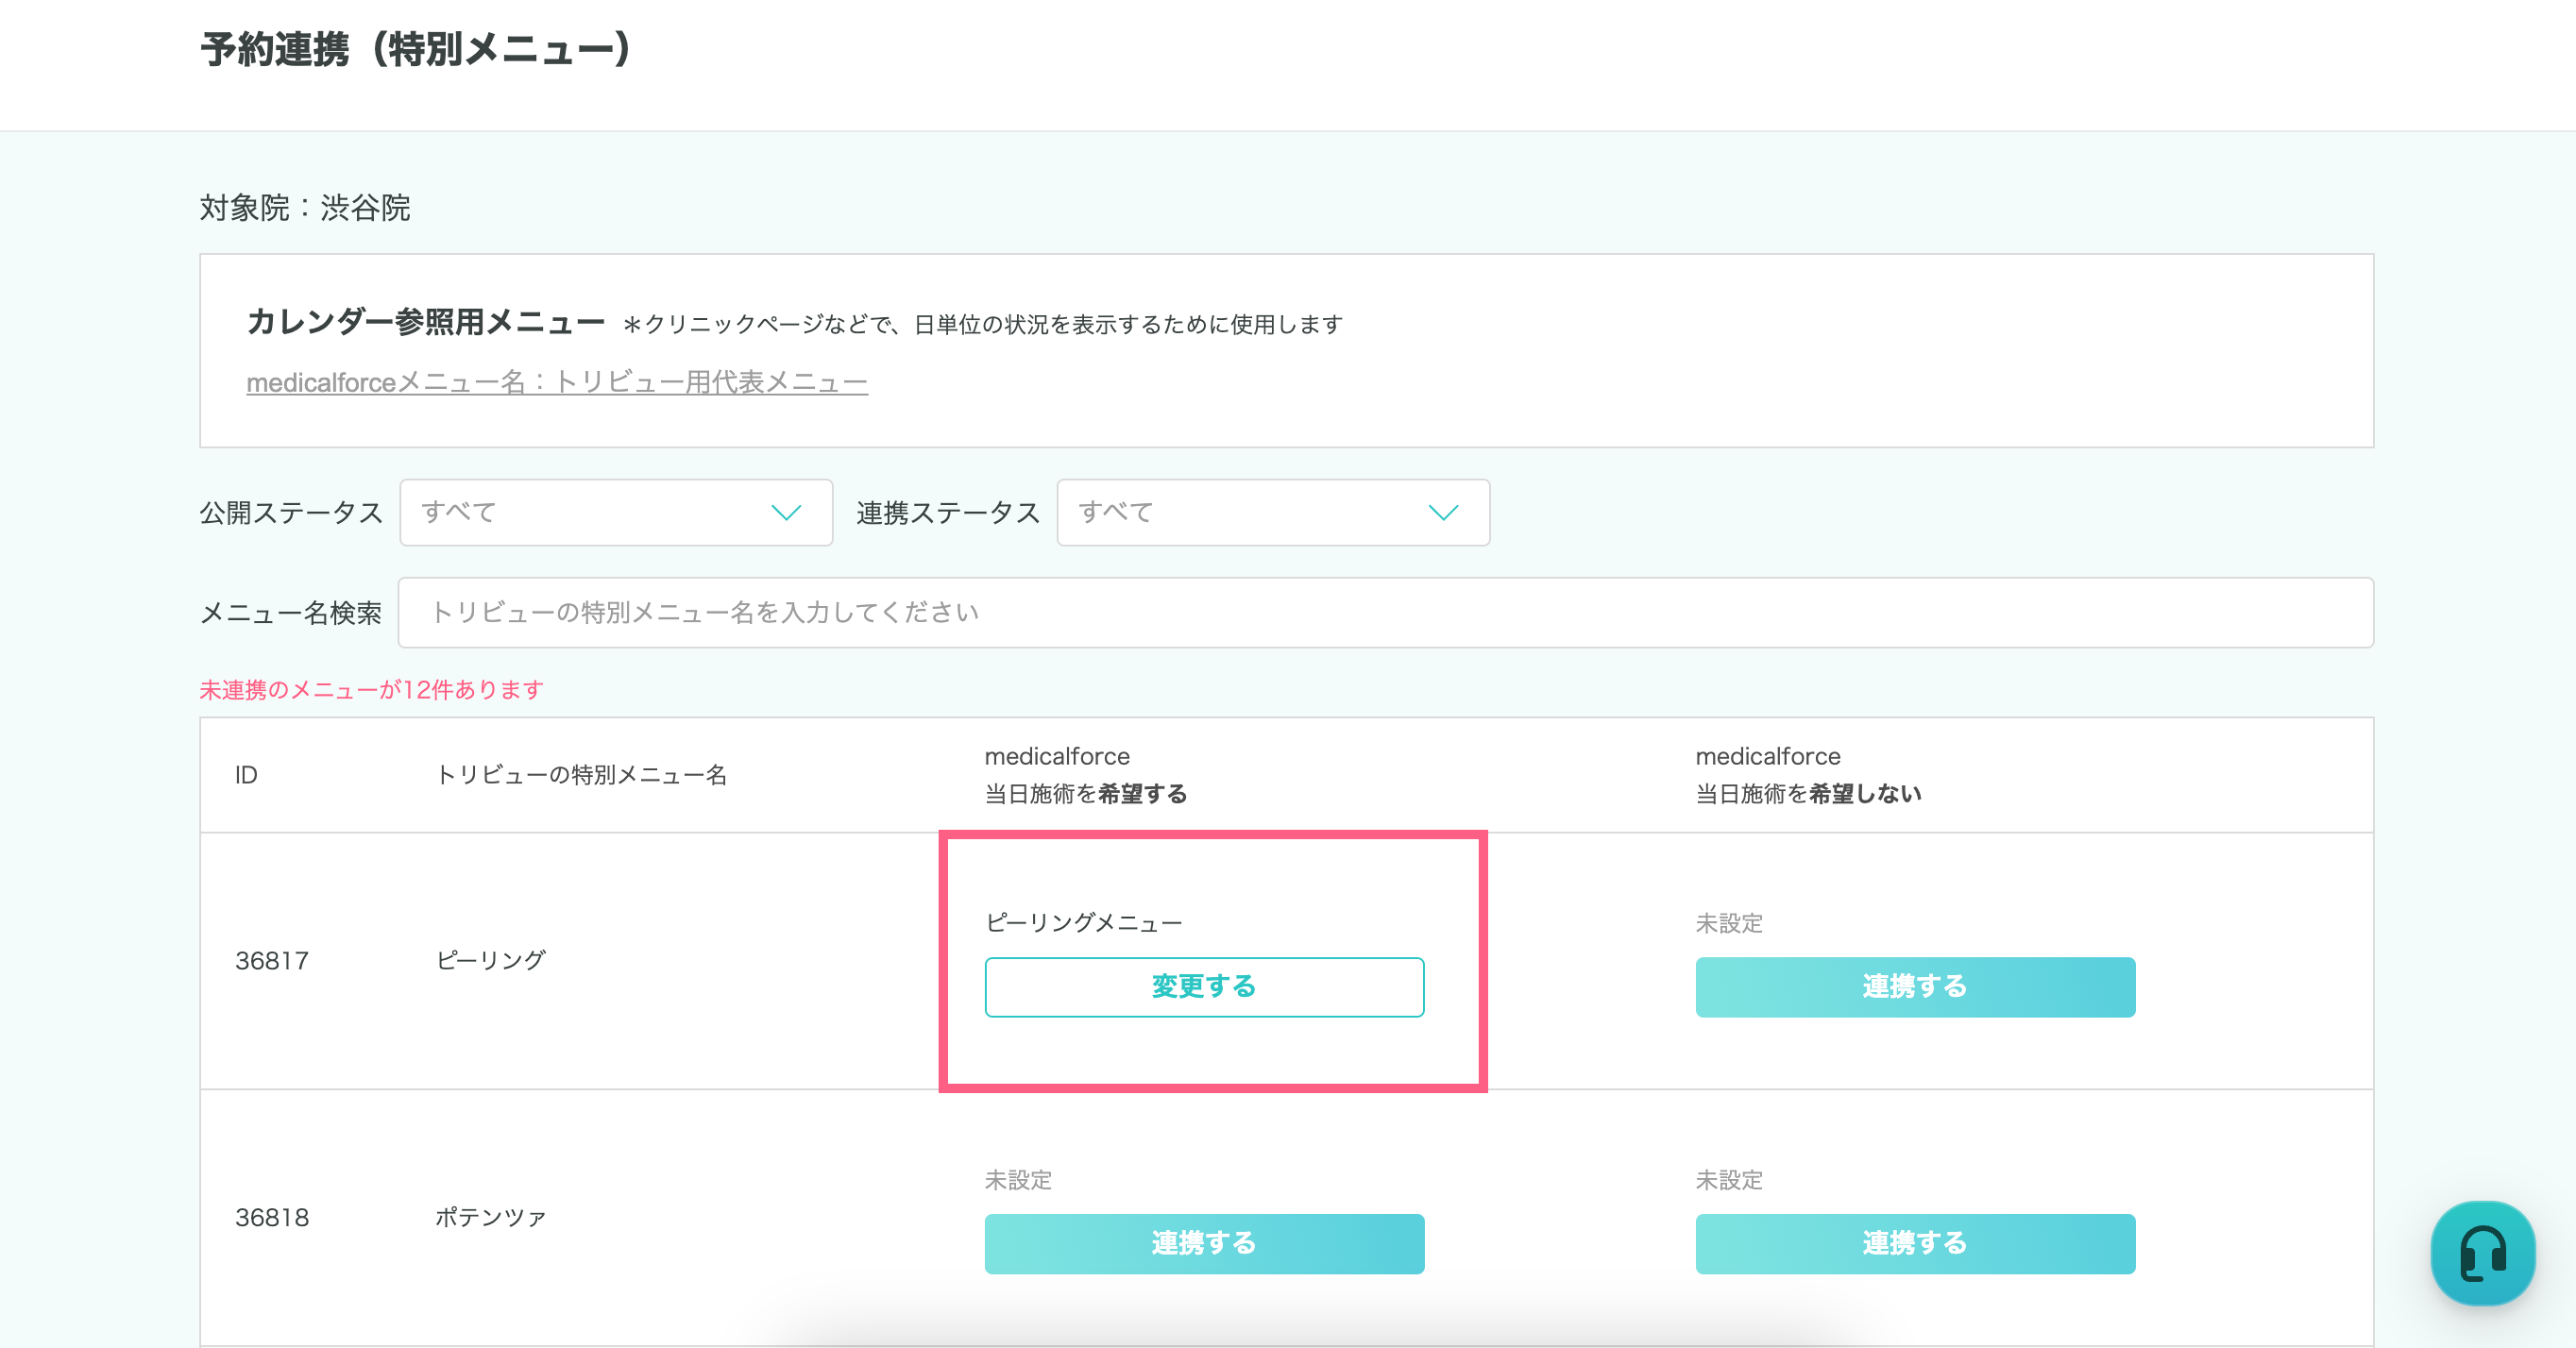The width and height of the screenshot is (2576, 1348).
Task: Select row ID 36818
Action: pos(271,1217)
